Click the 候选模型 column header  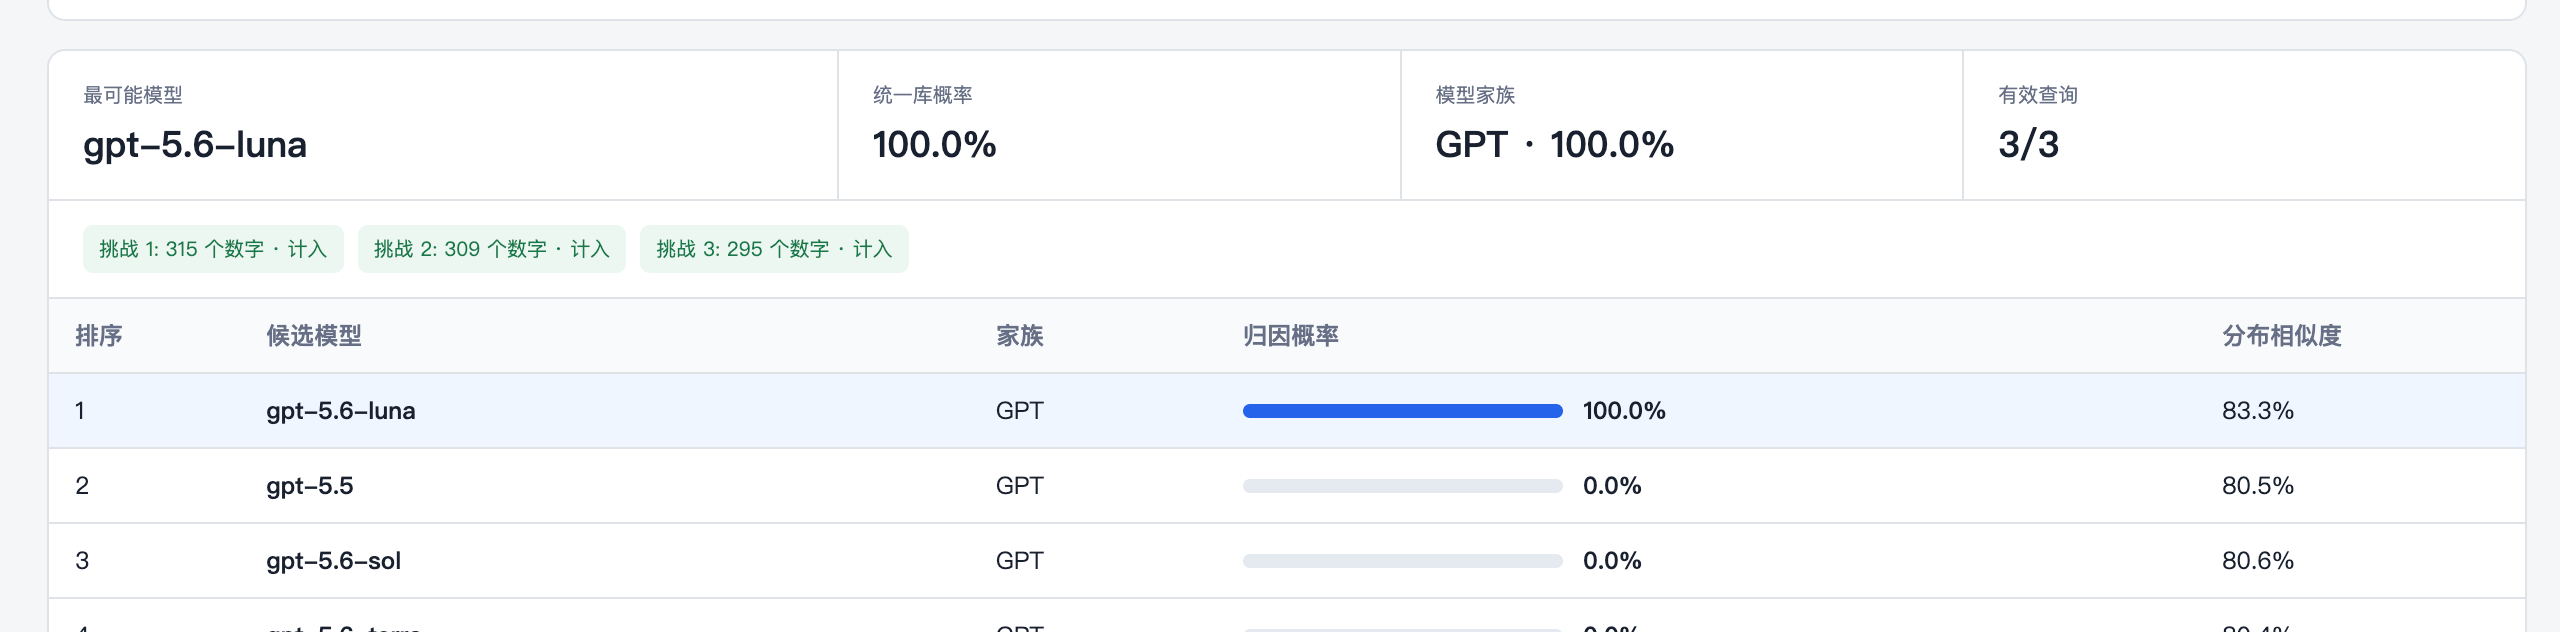pos(314,336)
